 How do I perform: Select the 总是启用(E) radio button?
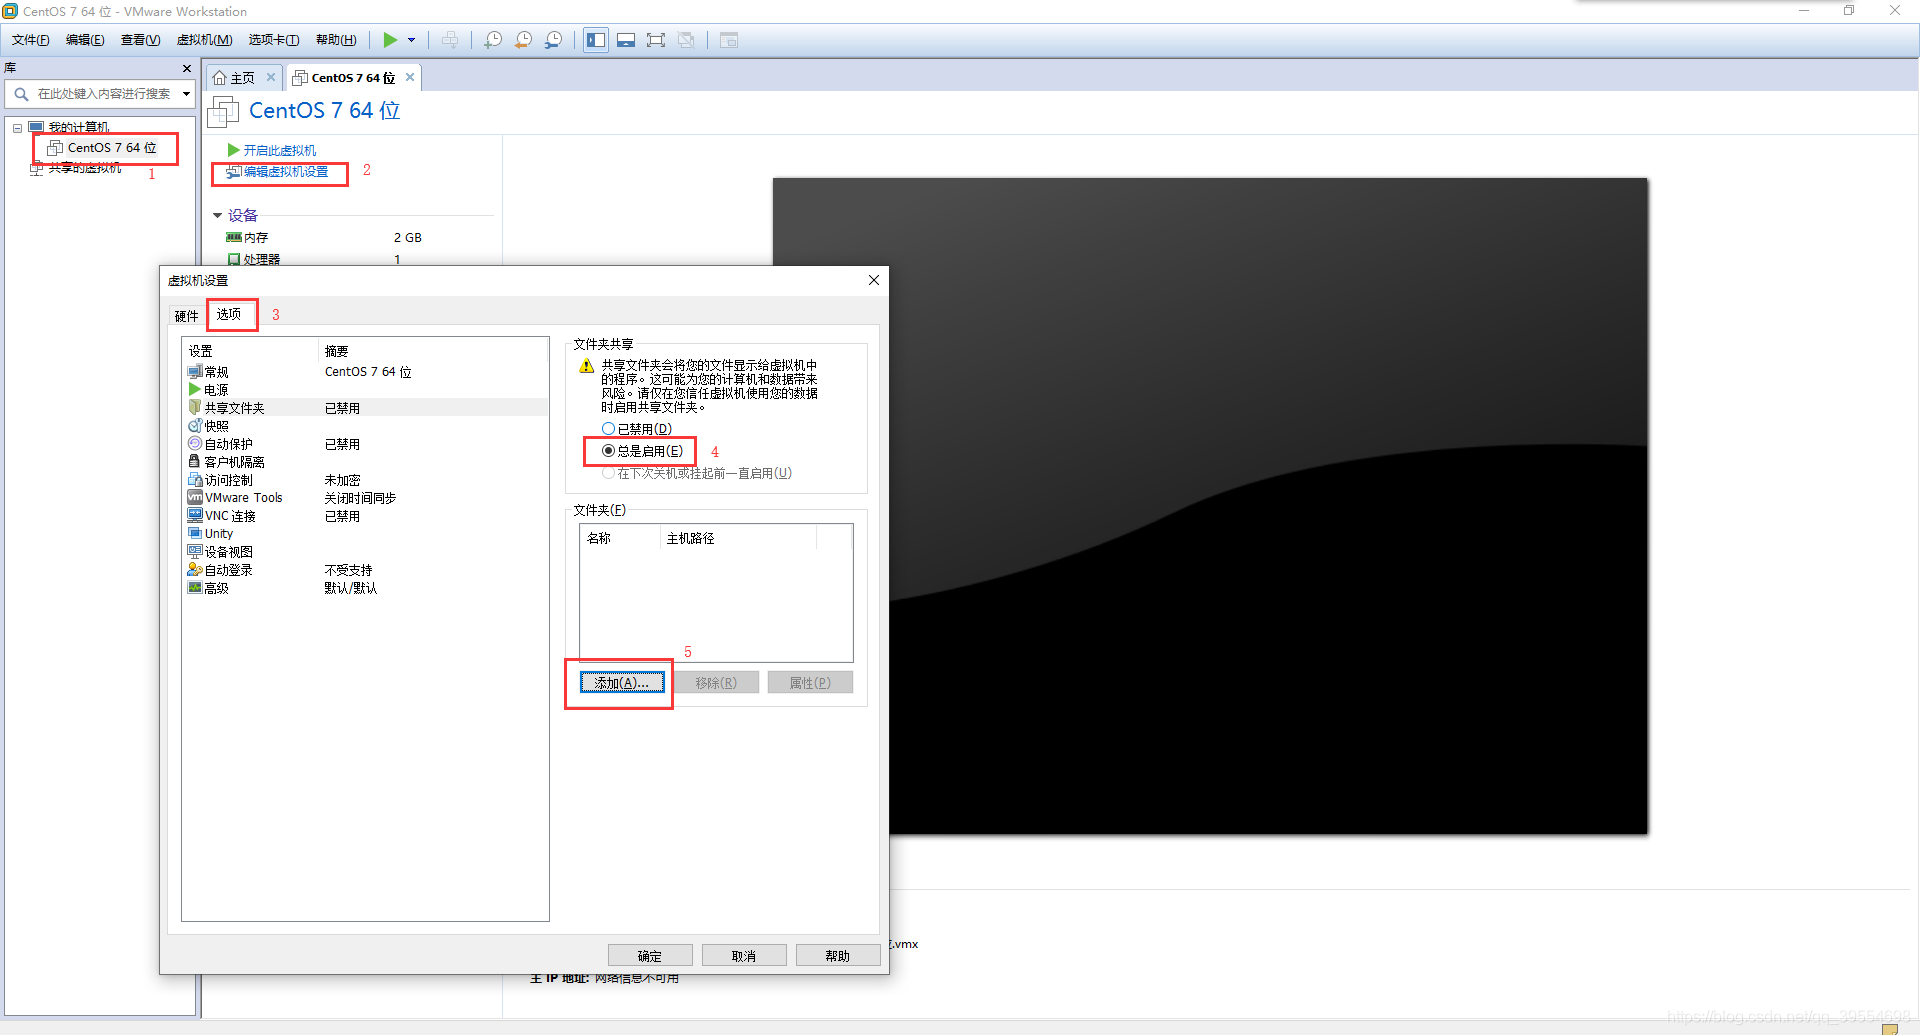pos(643,451)
